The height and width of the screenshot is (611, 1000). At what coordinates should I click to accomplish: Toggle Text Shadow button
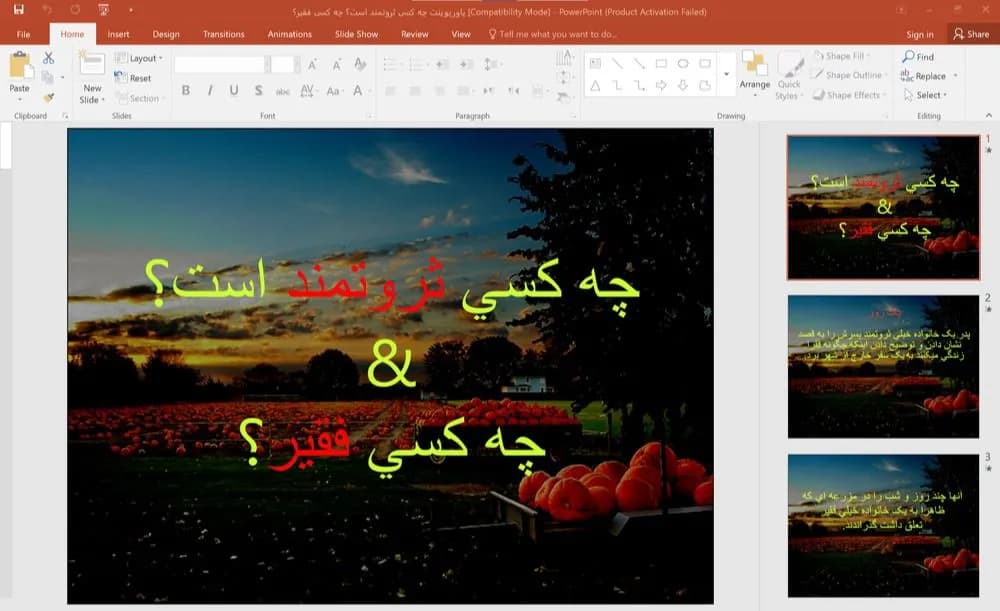point(258,91)
